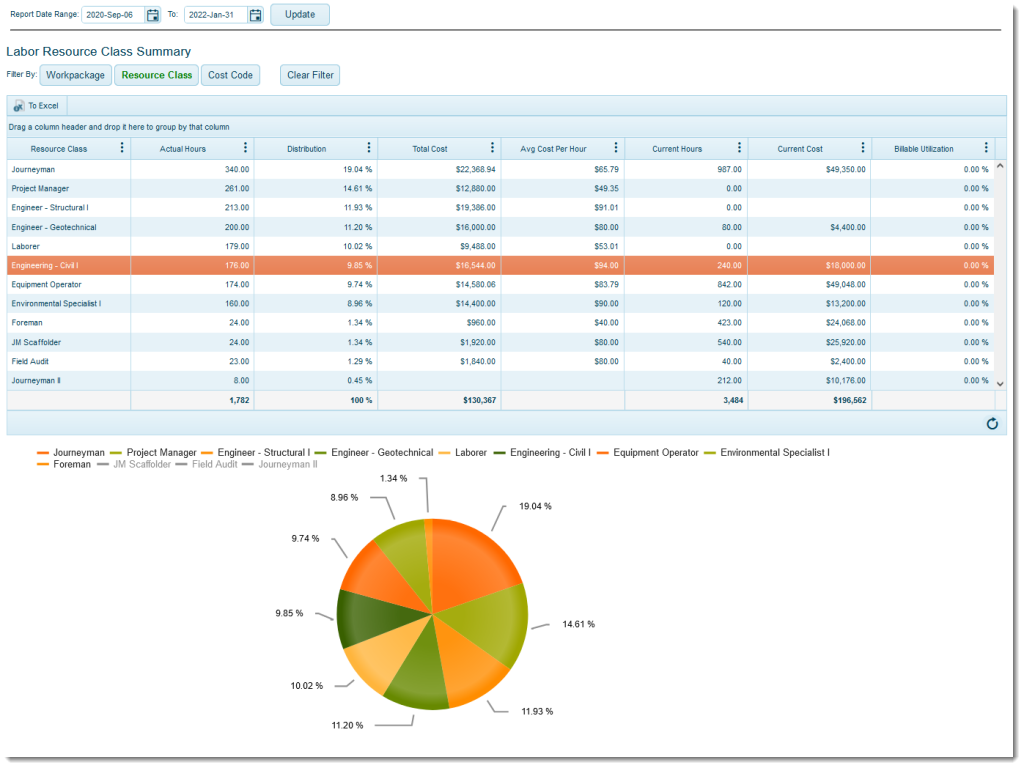
Task: Open the Distribution column menu
Action: [x=370, y=148]
